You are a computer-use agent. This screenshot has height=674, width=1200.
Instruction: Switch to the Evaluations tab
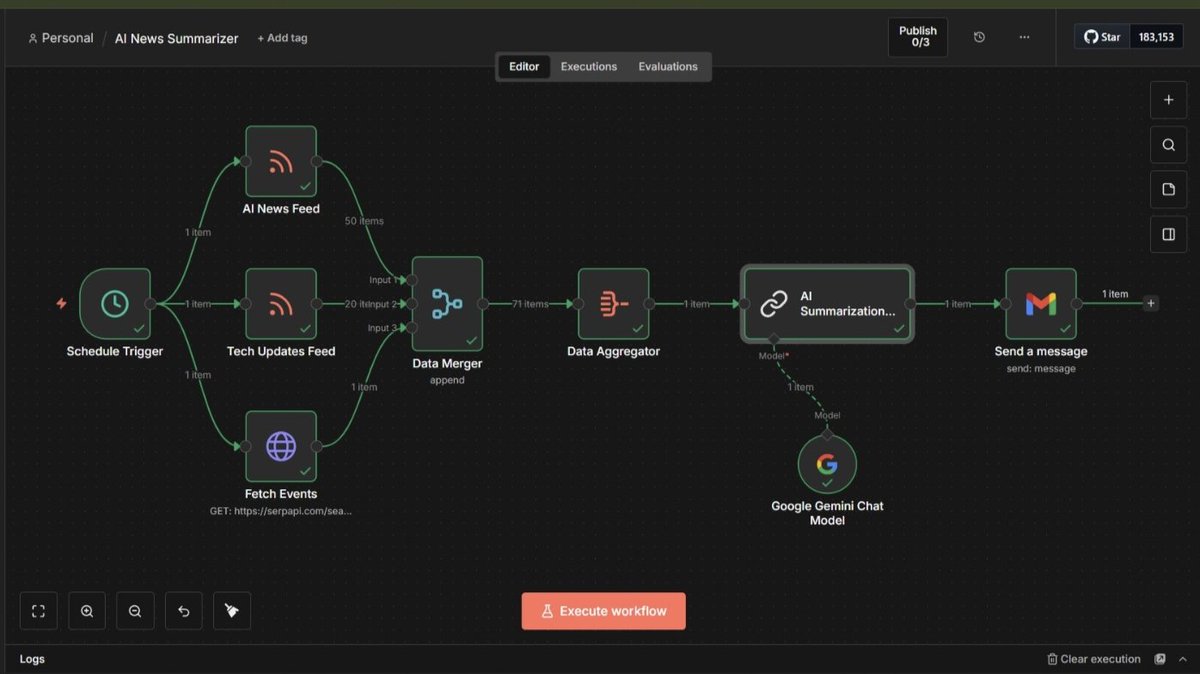point(668,67)
